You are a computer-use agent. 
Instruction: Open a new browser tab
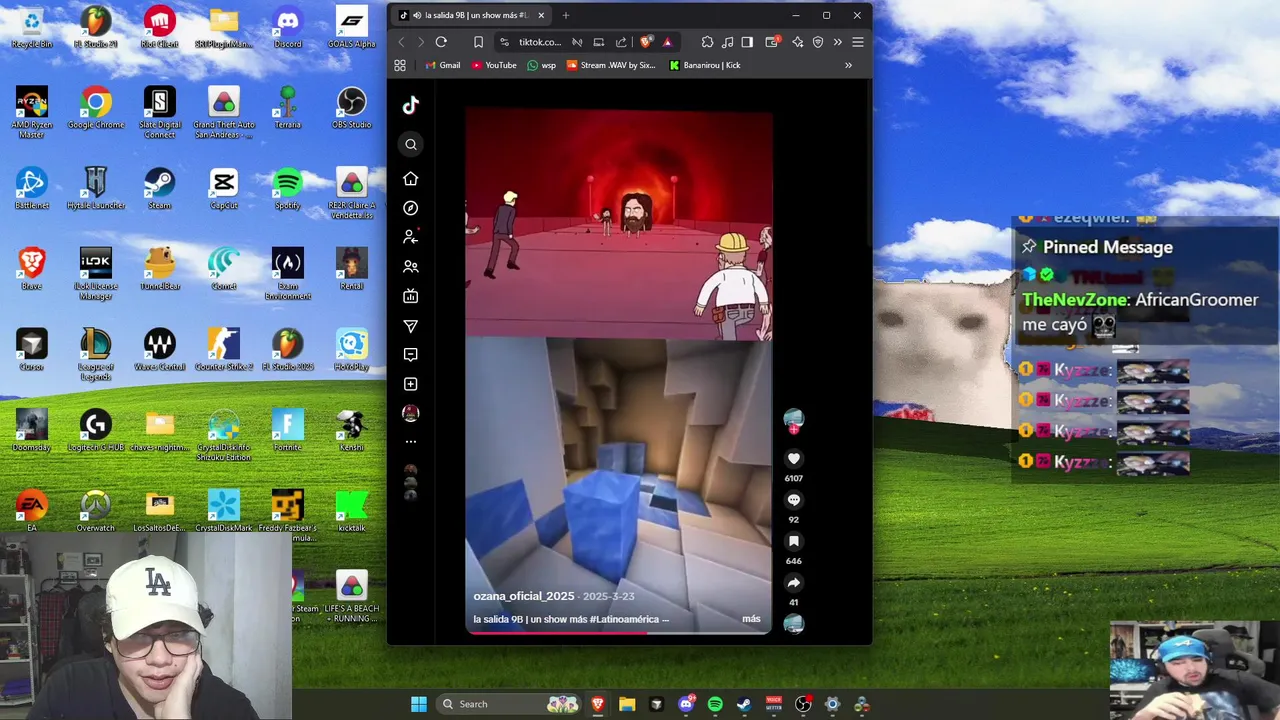pyautogui.click(x=565, y=15)
